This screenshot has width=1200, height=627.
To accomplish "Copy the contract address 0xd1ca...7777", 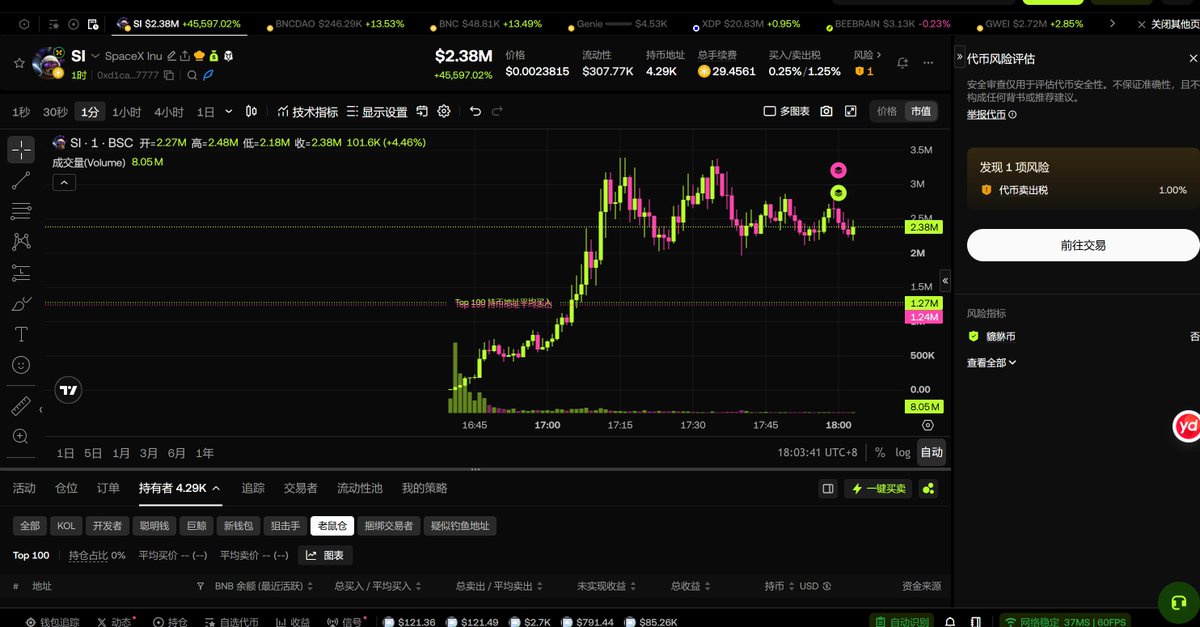I will tap(168, 75).
